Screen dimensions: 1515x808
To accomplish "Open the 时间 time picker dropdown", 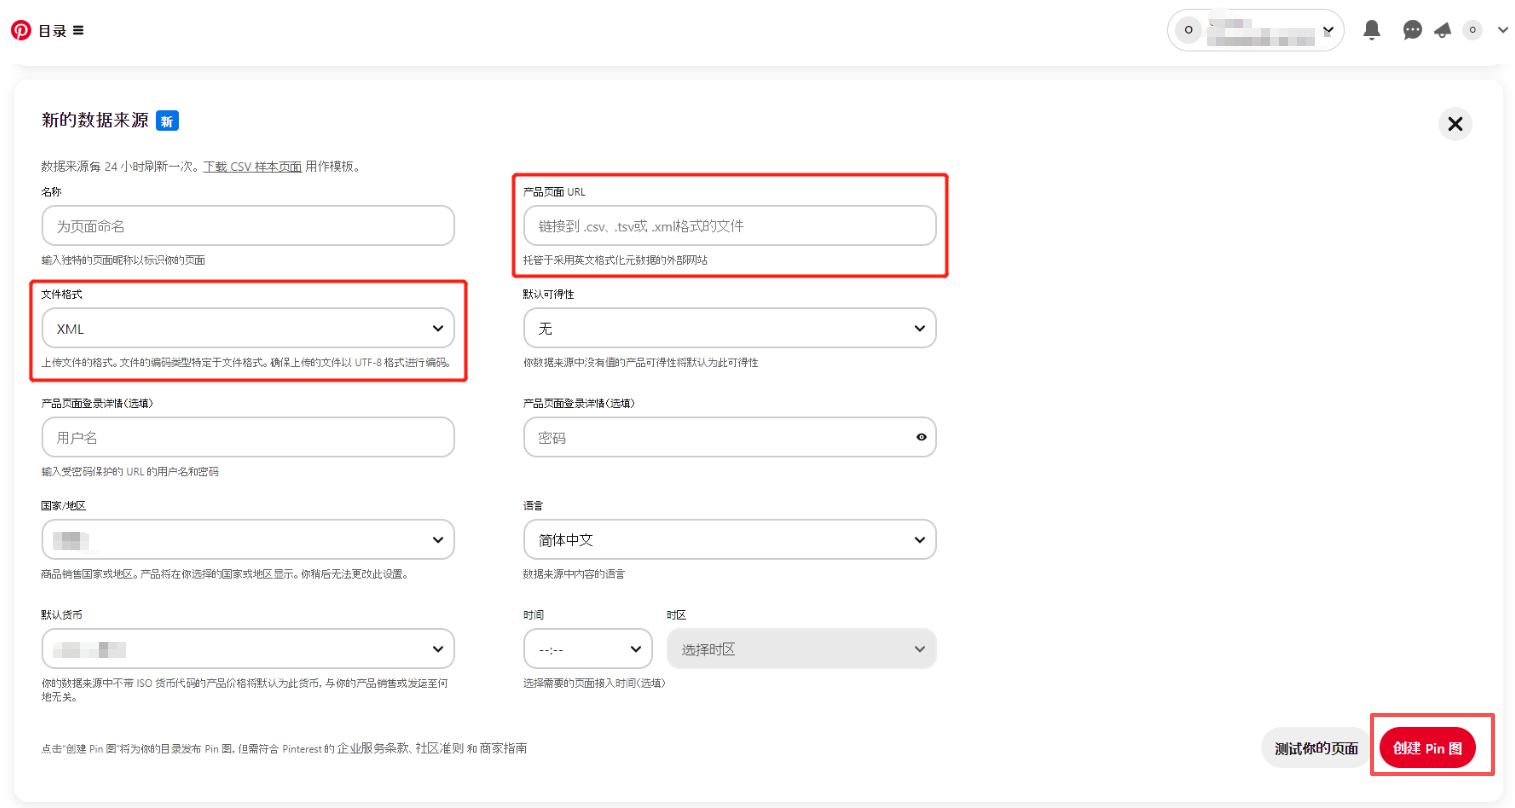I will [x=587, y=649].
